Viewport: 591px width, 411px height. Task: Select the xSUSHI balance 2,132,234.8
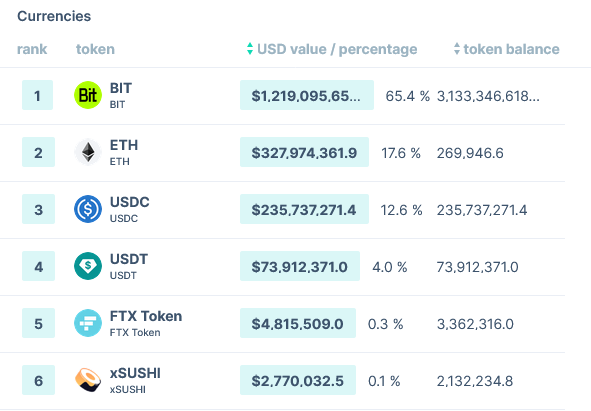[x=475, y=381]
